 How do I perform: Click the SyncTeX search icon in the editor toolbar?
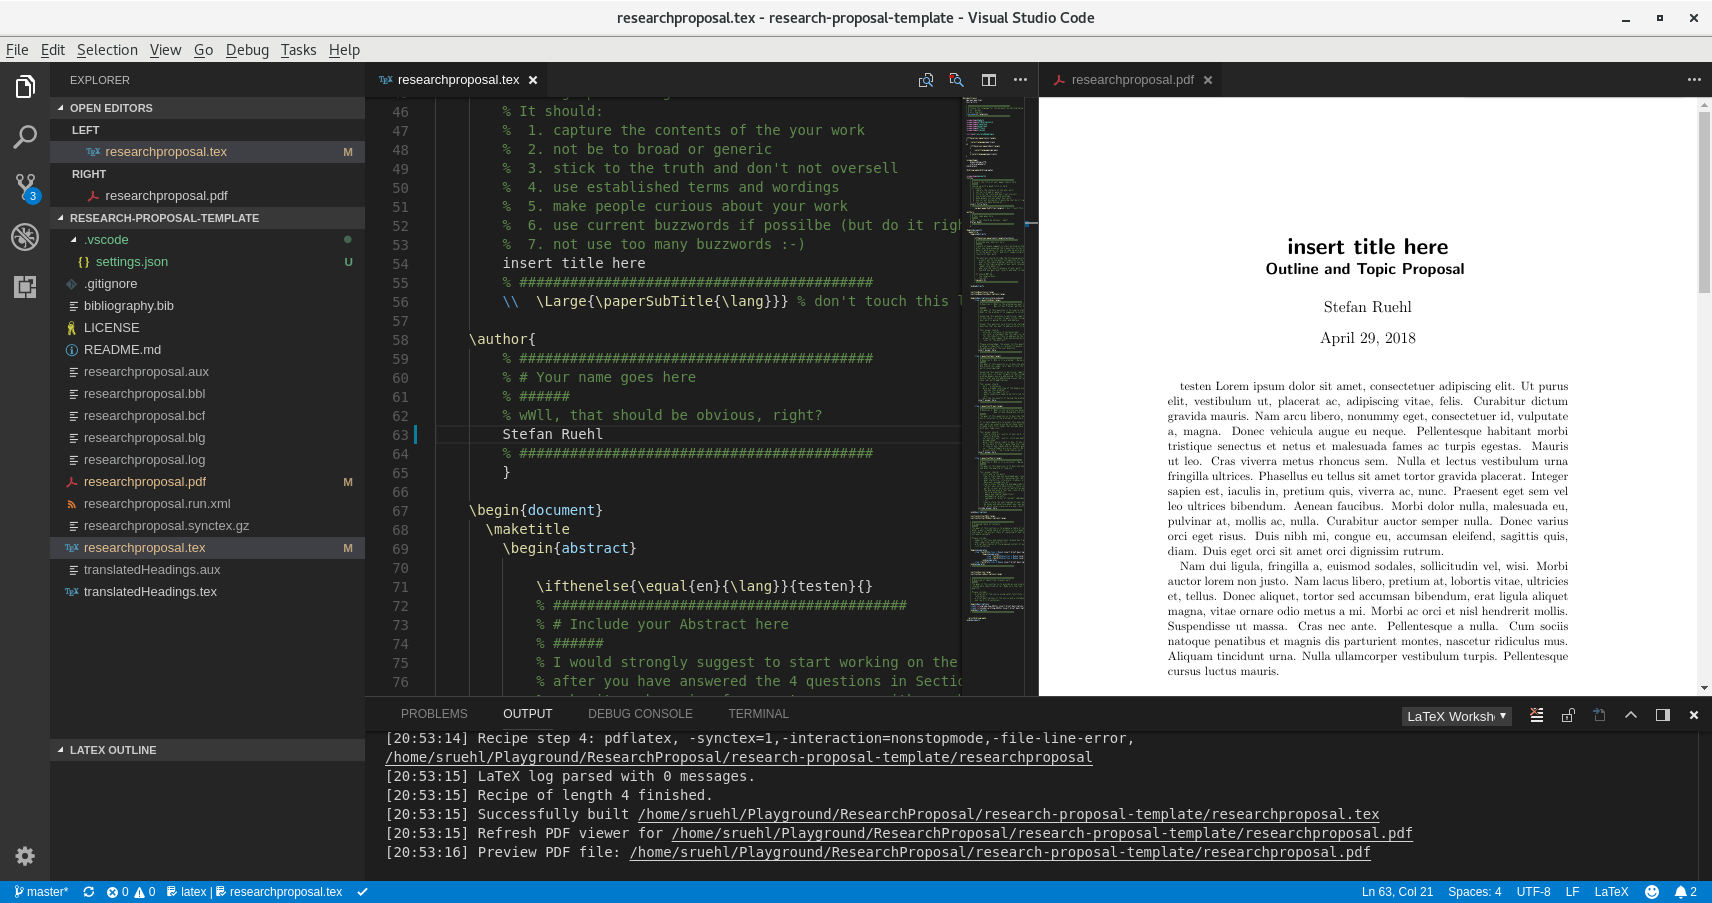pos(957,80)
